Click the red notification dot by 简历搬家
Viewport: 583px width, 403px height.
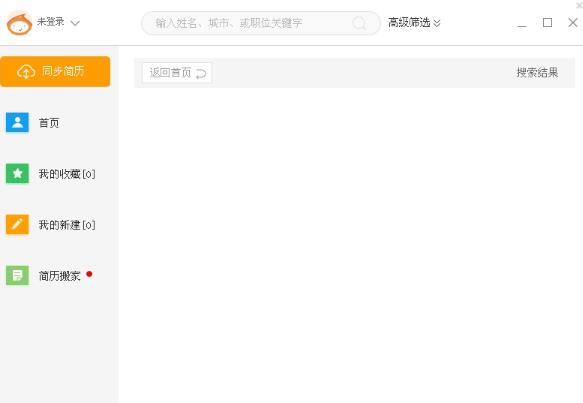pyautogui.click(x=89, y=274)
